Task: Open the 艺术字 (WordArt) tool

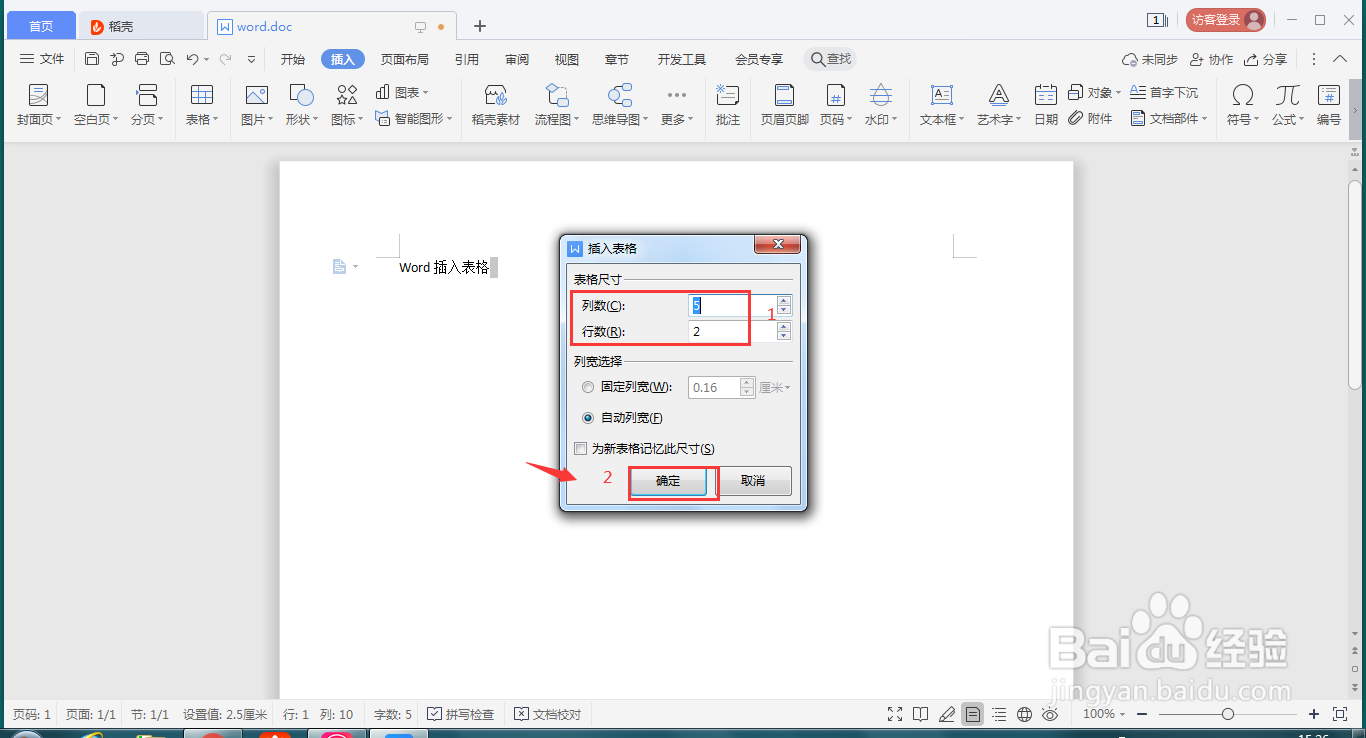Action: [997, 104]
